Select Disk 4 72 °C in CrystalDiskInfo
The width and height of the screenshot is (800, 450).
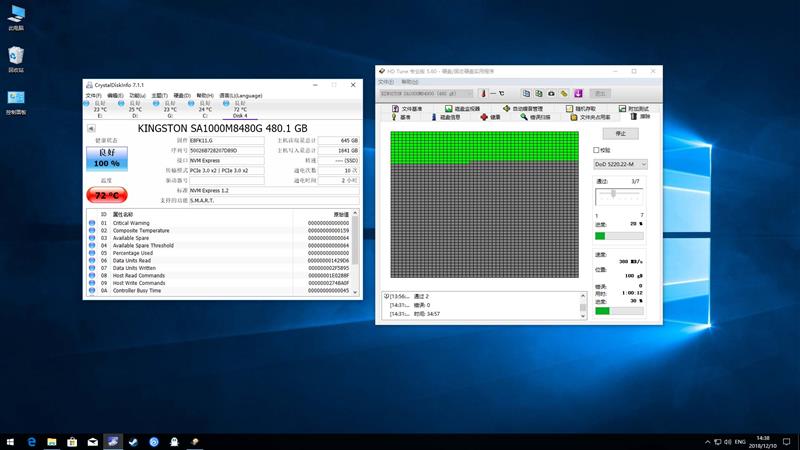[x=240, y=109]
